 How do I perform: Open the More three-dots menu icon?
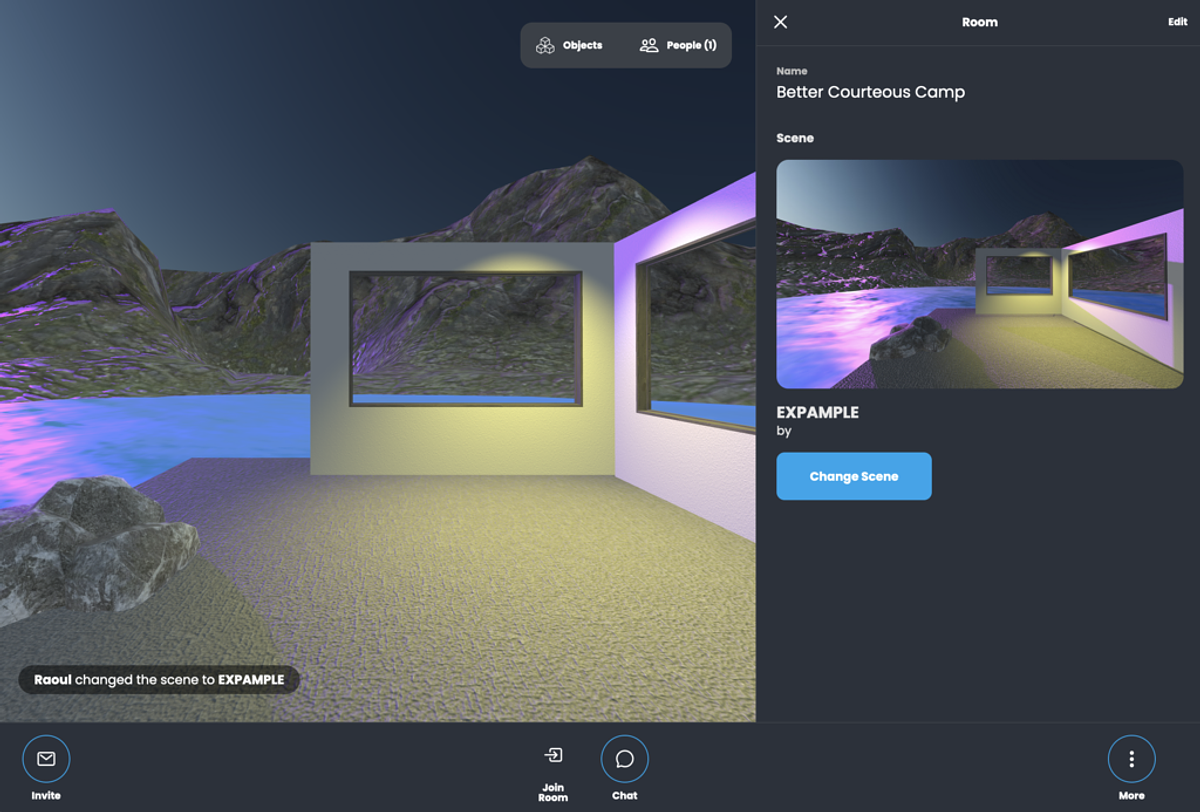point(1131,759)
